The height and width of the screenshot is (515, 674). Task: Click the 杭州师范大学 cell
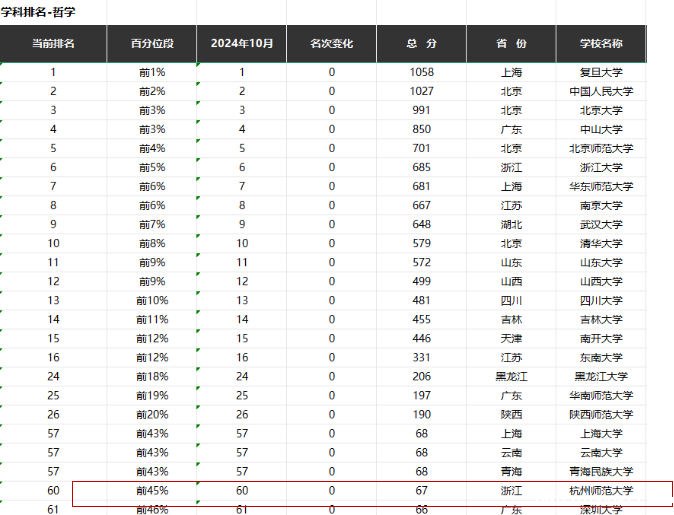601,491
